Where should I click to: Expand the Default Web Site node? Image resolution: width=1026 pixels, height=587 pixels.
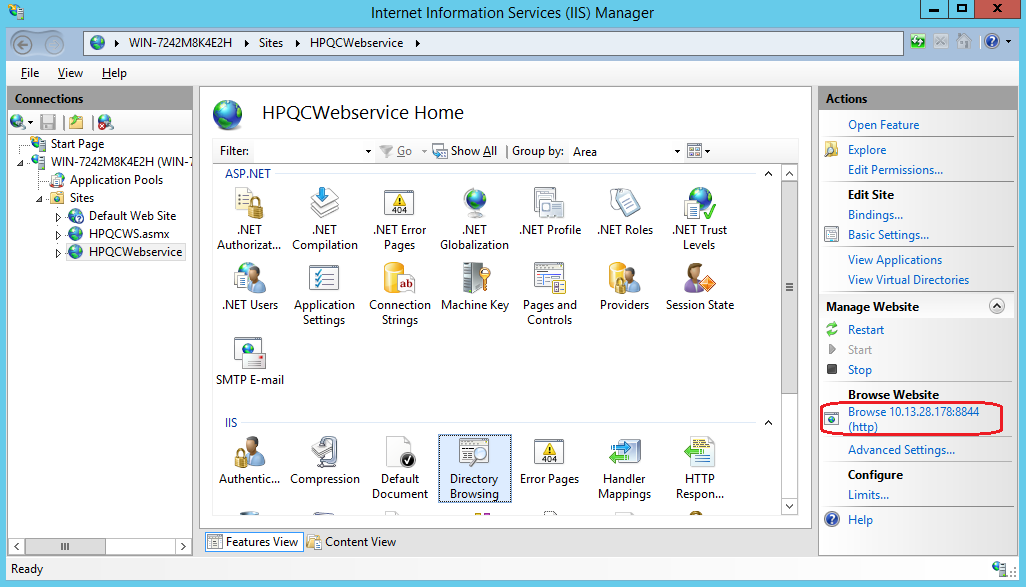(57, 215)
